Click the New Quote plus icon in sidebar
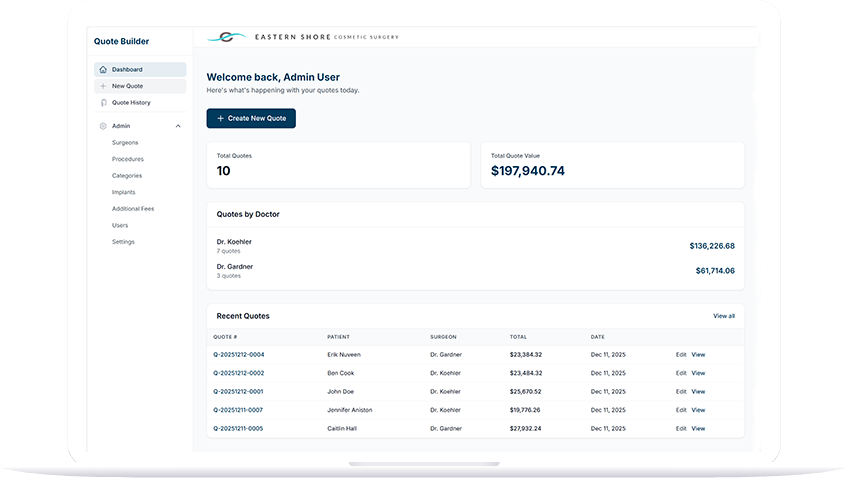 [x=103, y=86]
